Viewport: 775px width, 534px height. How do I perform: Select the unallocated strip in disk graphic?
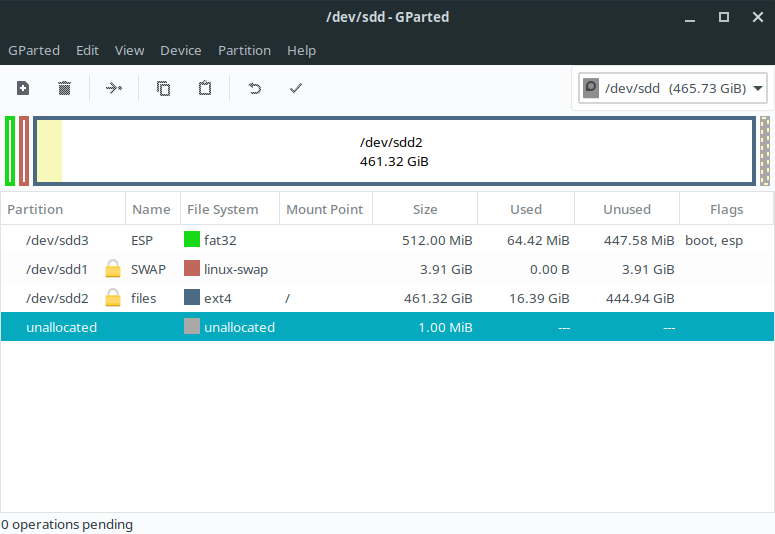(x=765, y=151)
